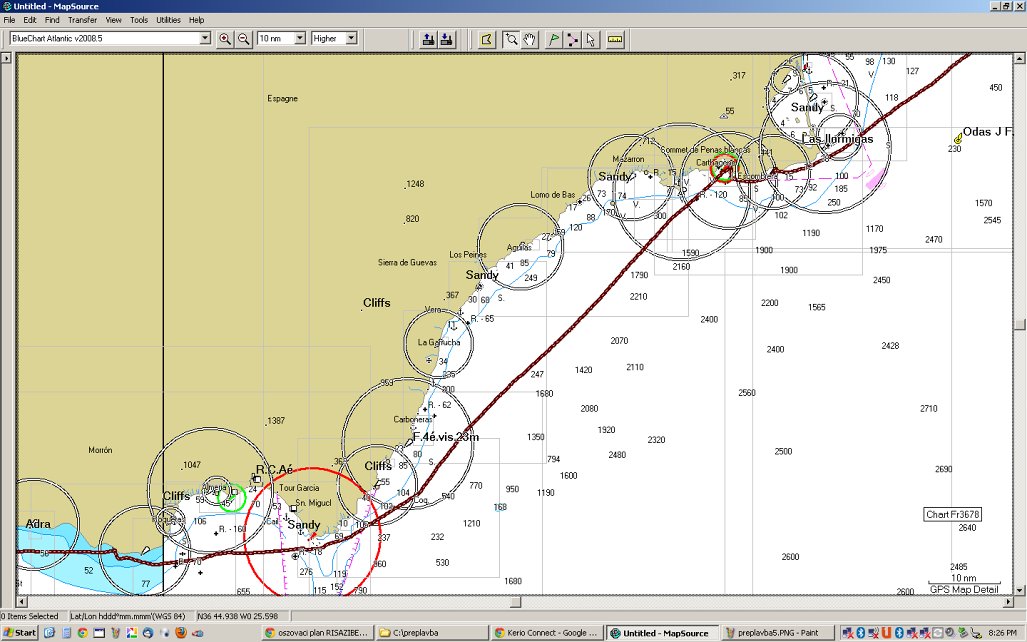
Task: Click Receive From Device toolbar icon
Action: pyautogui.click(x=446, y=39)
